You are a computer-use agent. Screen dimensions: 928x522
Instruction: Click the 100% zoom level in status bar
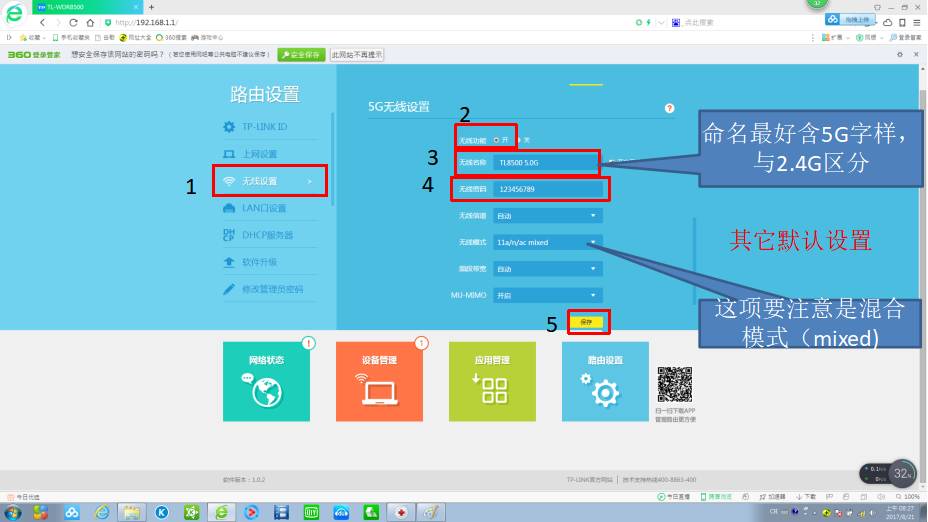coord(908,497)
